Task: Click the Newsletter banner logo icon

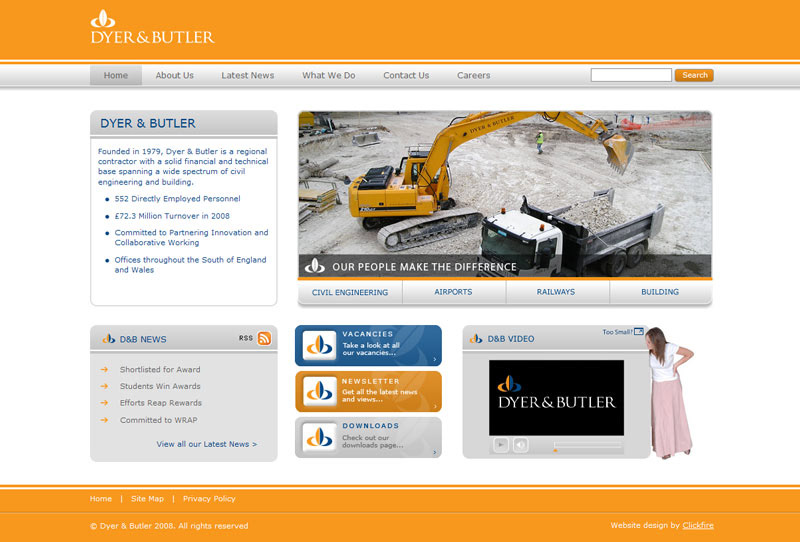Action: (x=319, y=391)
